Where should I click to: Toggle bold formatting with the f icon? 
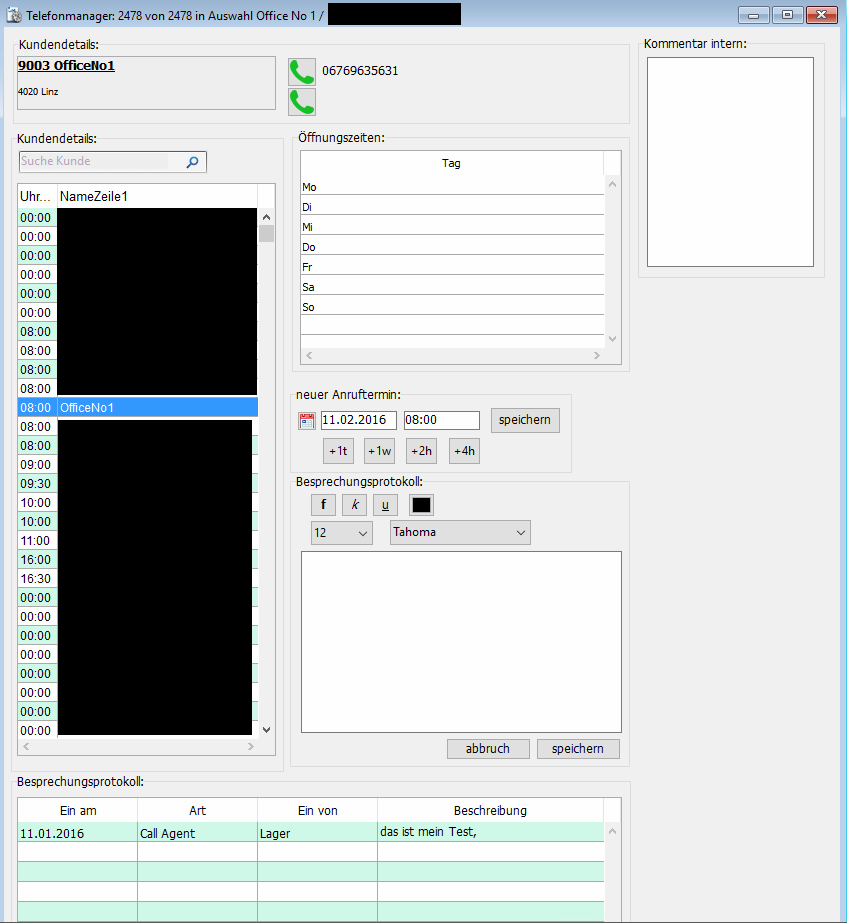point(322,504)
